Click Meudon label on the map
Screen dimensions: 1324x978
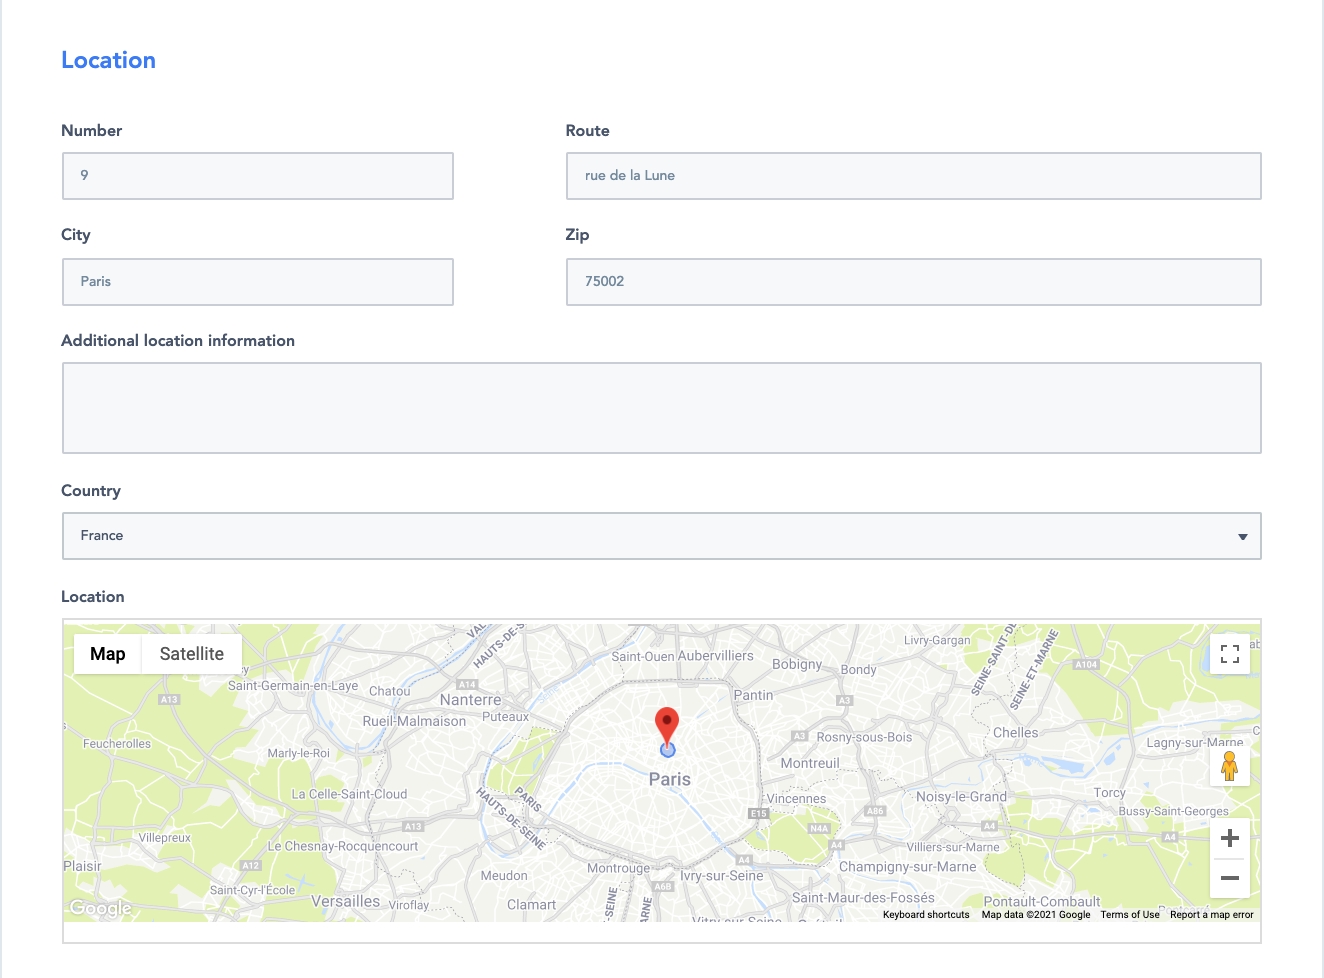click(504, 876)
